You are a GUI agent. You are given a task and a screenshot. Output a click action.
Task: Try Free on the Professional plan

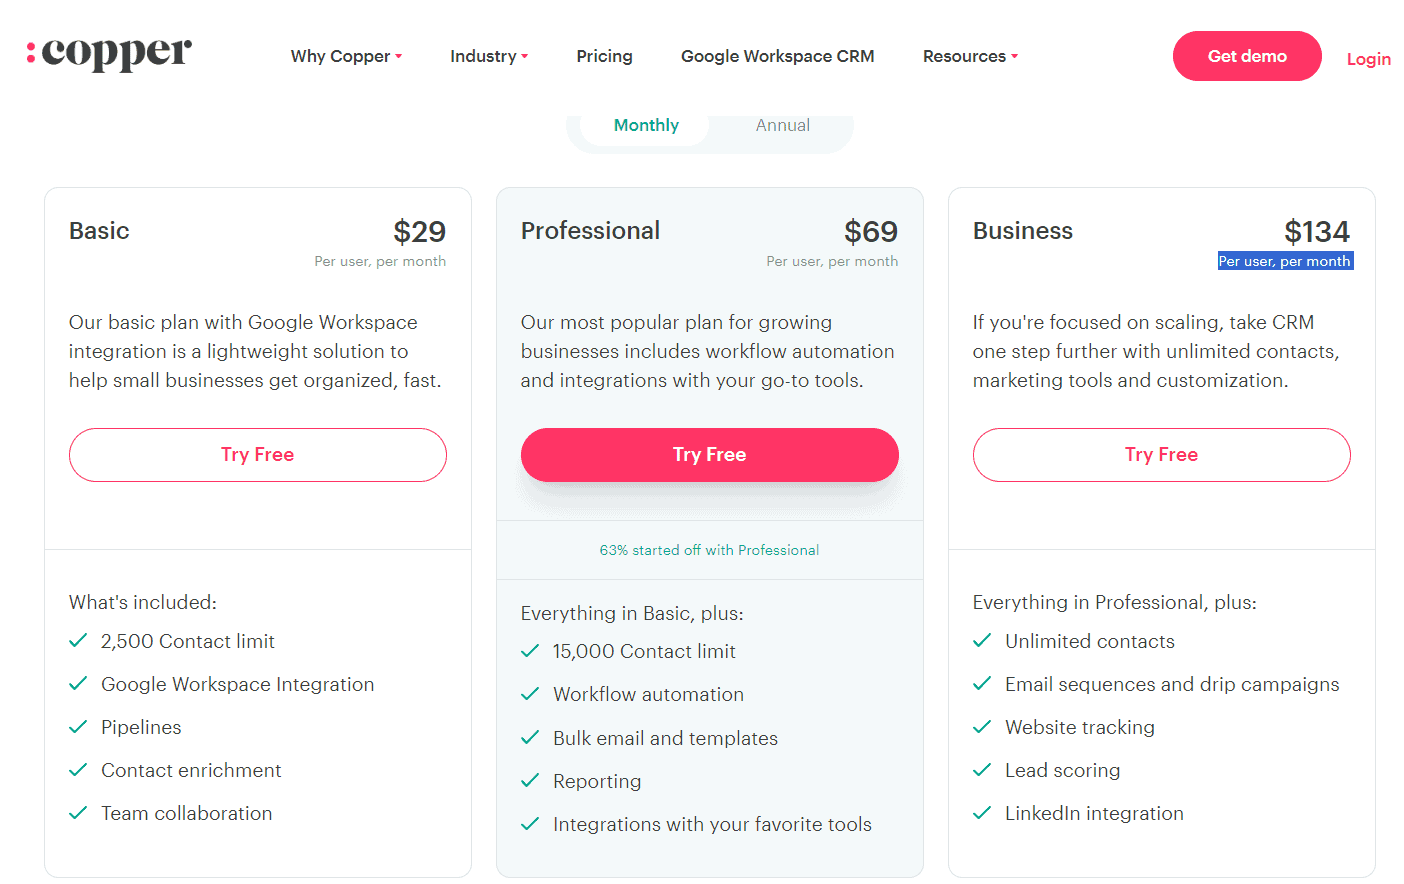[x=709, y=454]
